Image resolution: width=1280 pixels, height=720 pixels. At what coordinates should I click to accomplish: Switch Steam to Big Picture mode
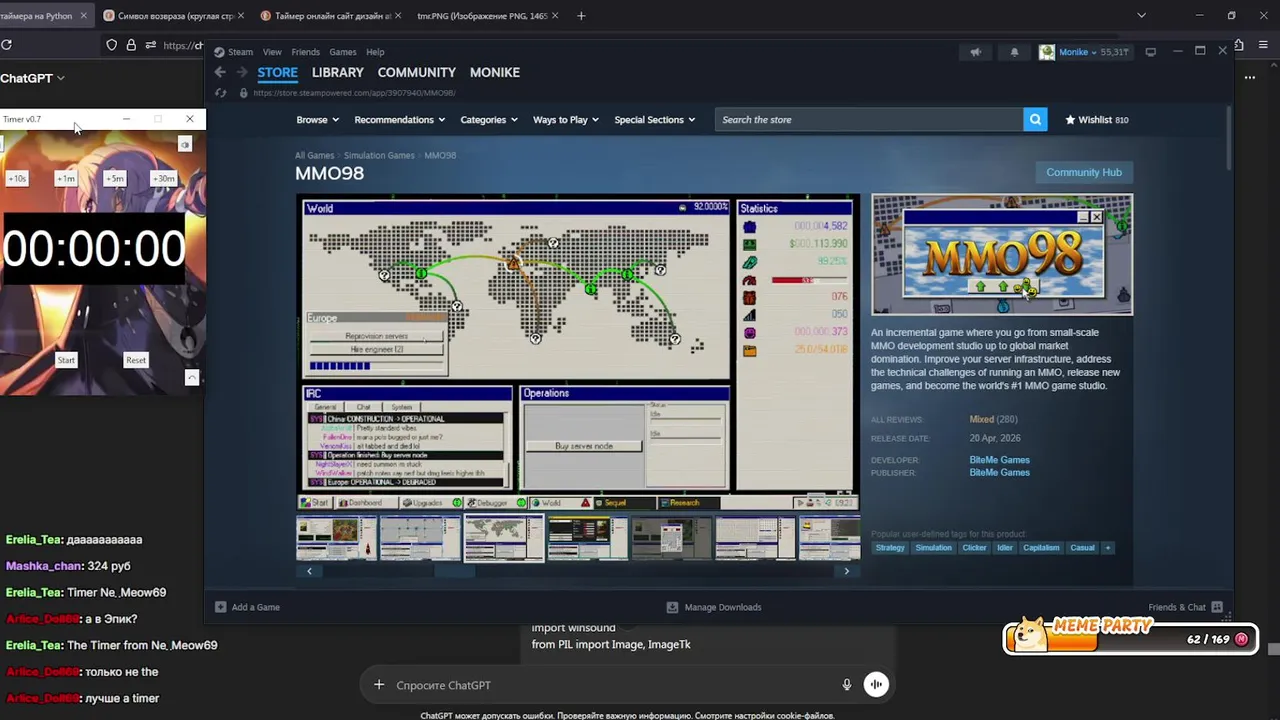pos(1150,52)
